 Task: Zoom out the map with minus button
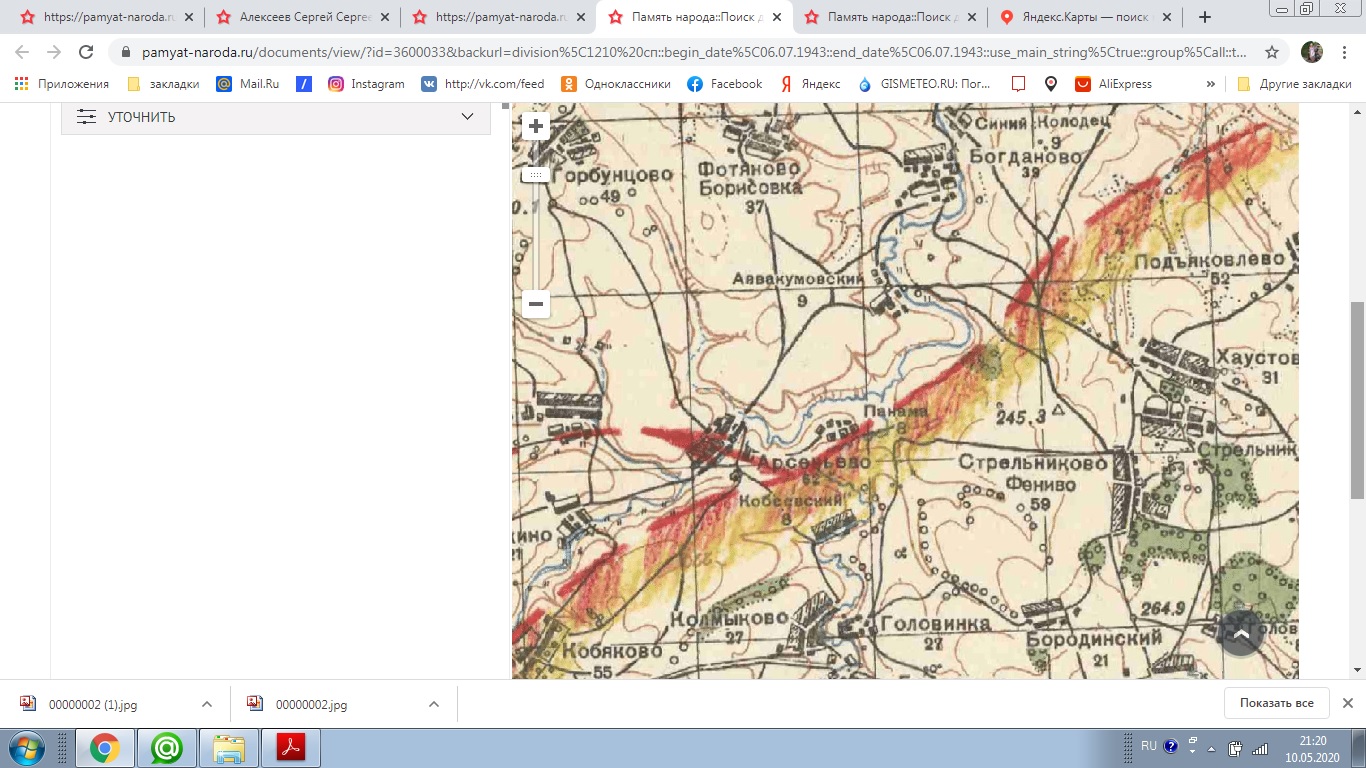coord(536,304)
